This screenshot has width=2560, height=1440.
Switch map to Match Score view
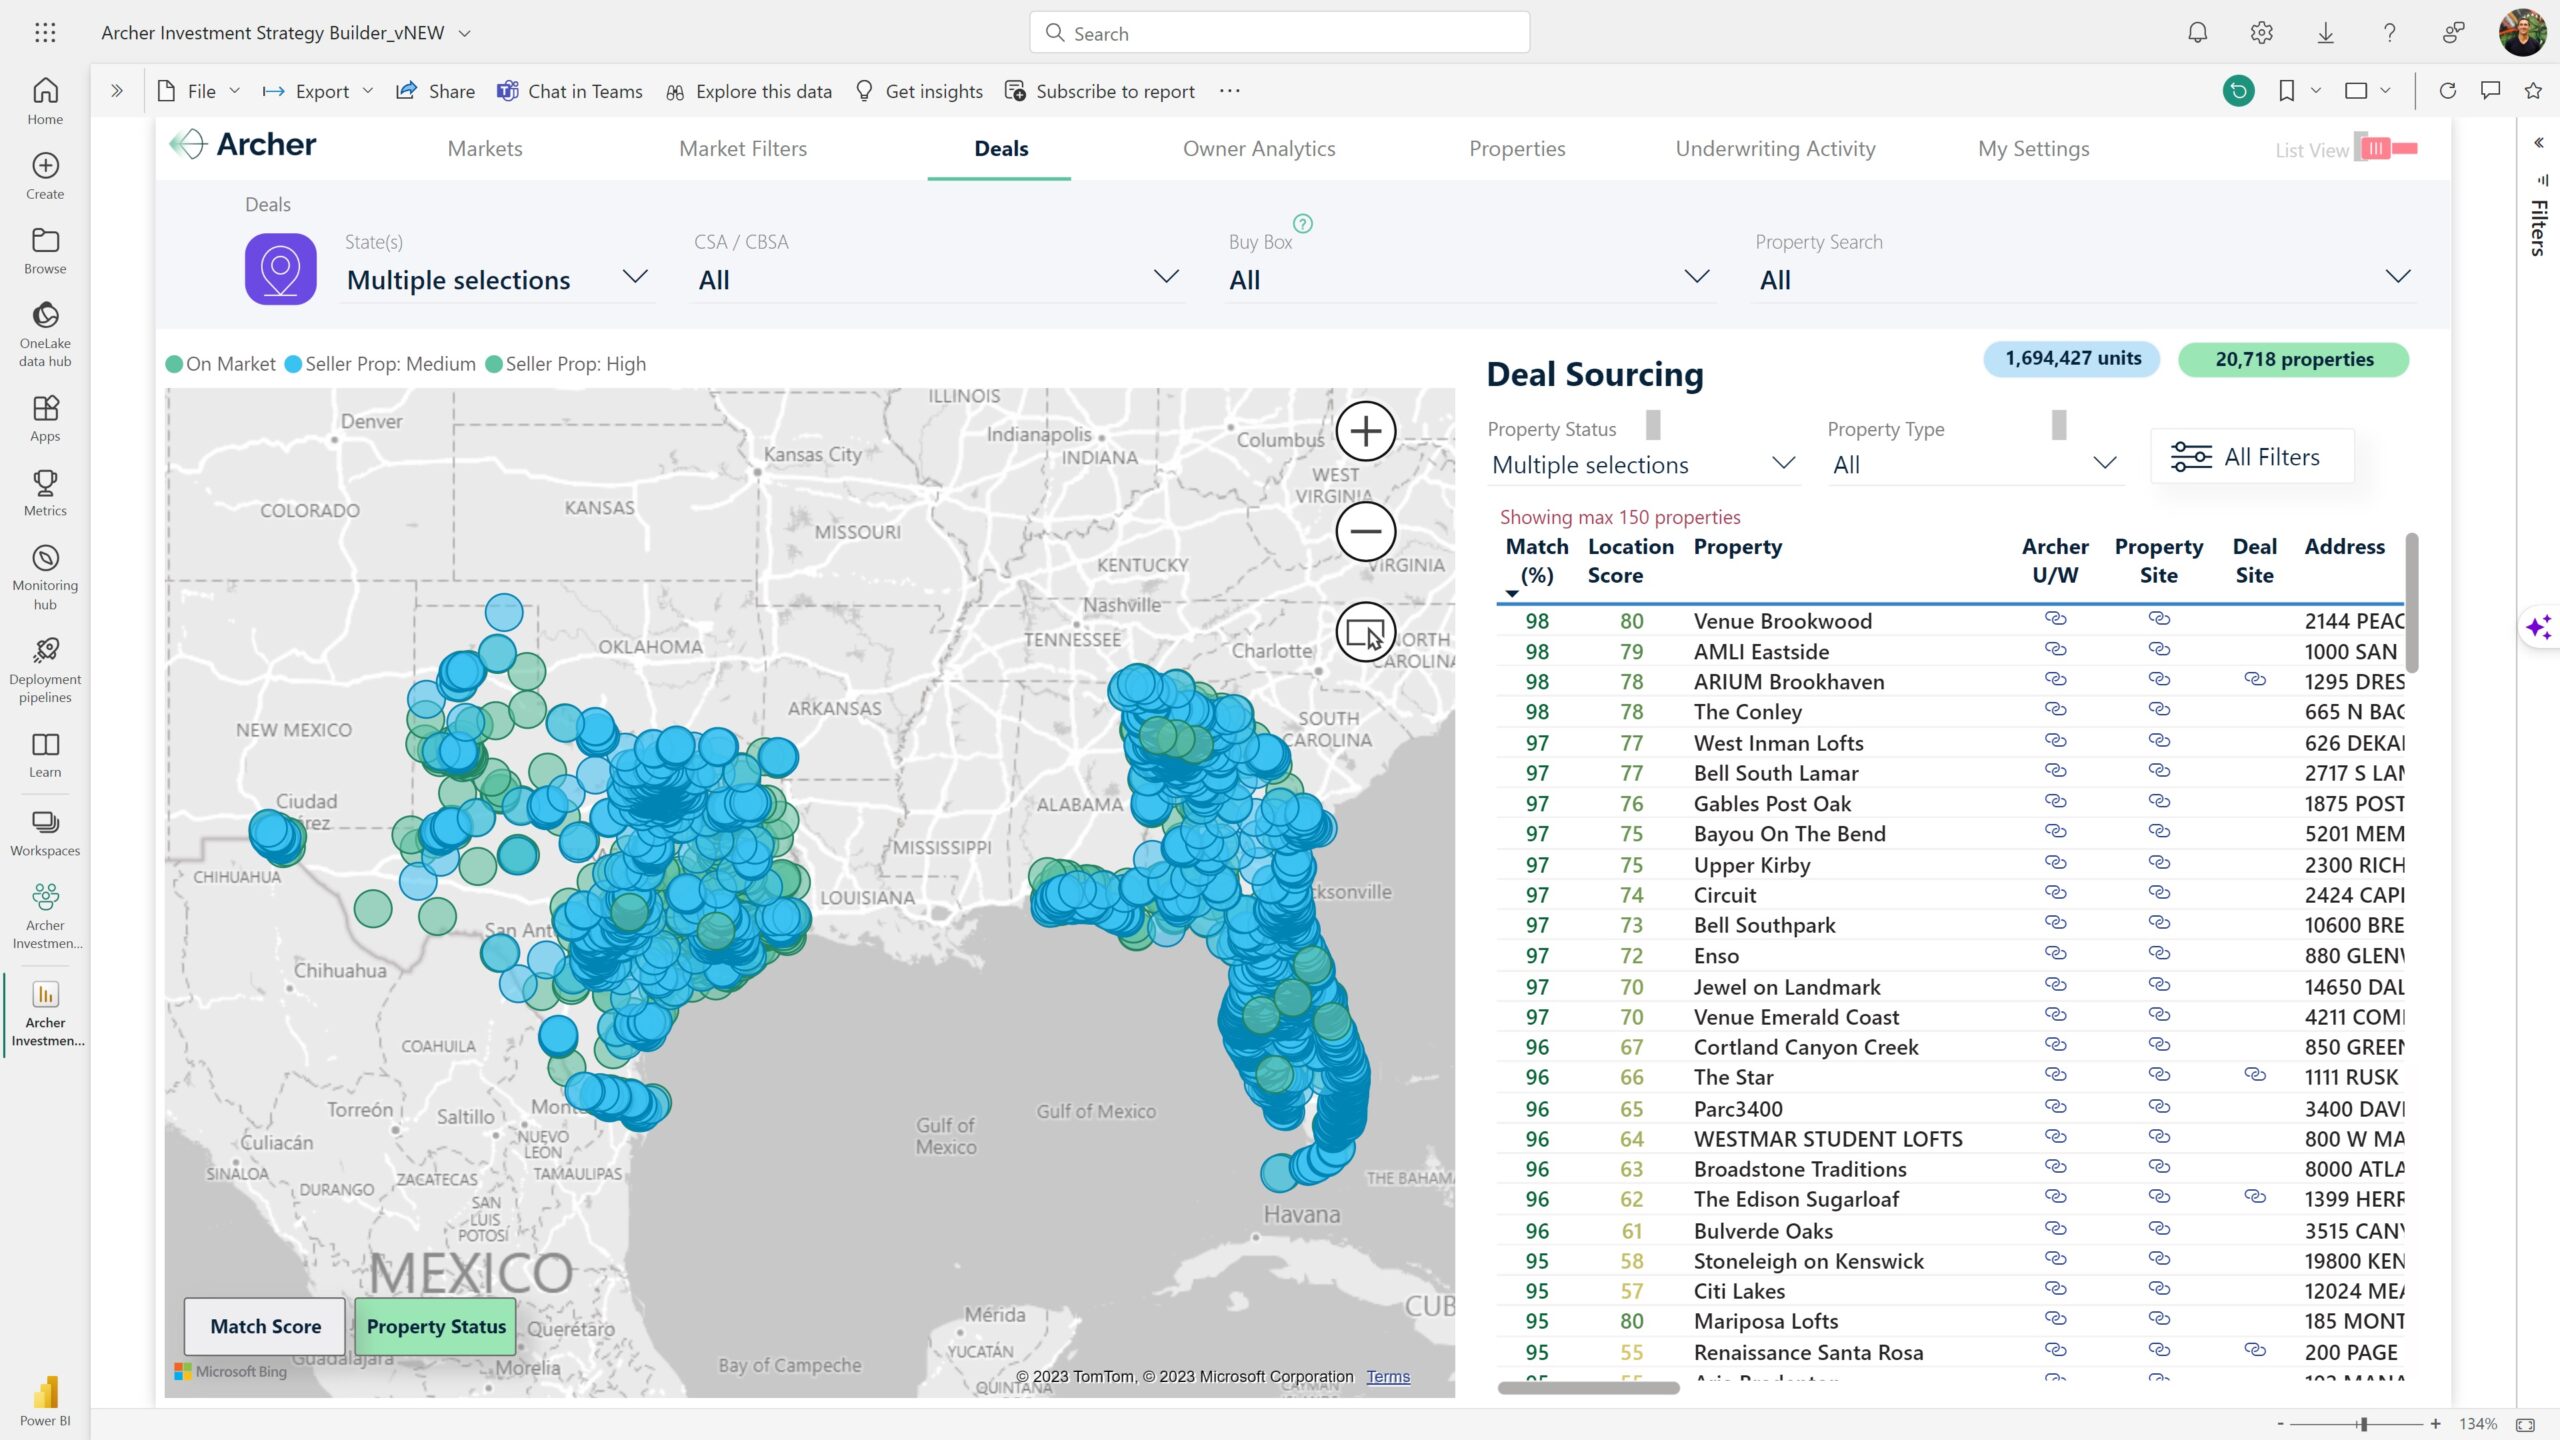point(265,1326)
